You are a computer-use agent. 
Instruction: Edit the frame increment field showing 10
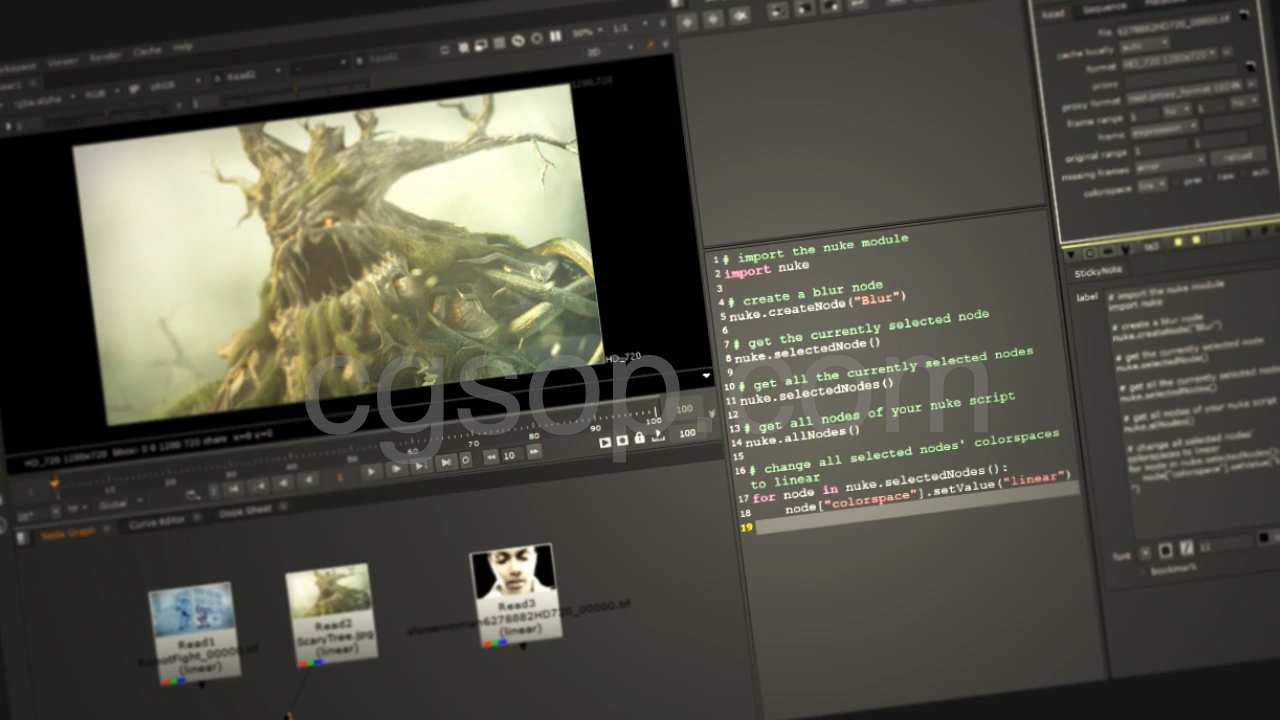tap(510, 455)
